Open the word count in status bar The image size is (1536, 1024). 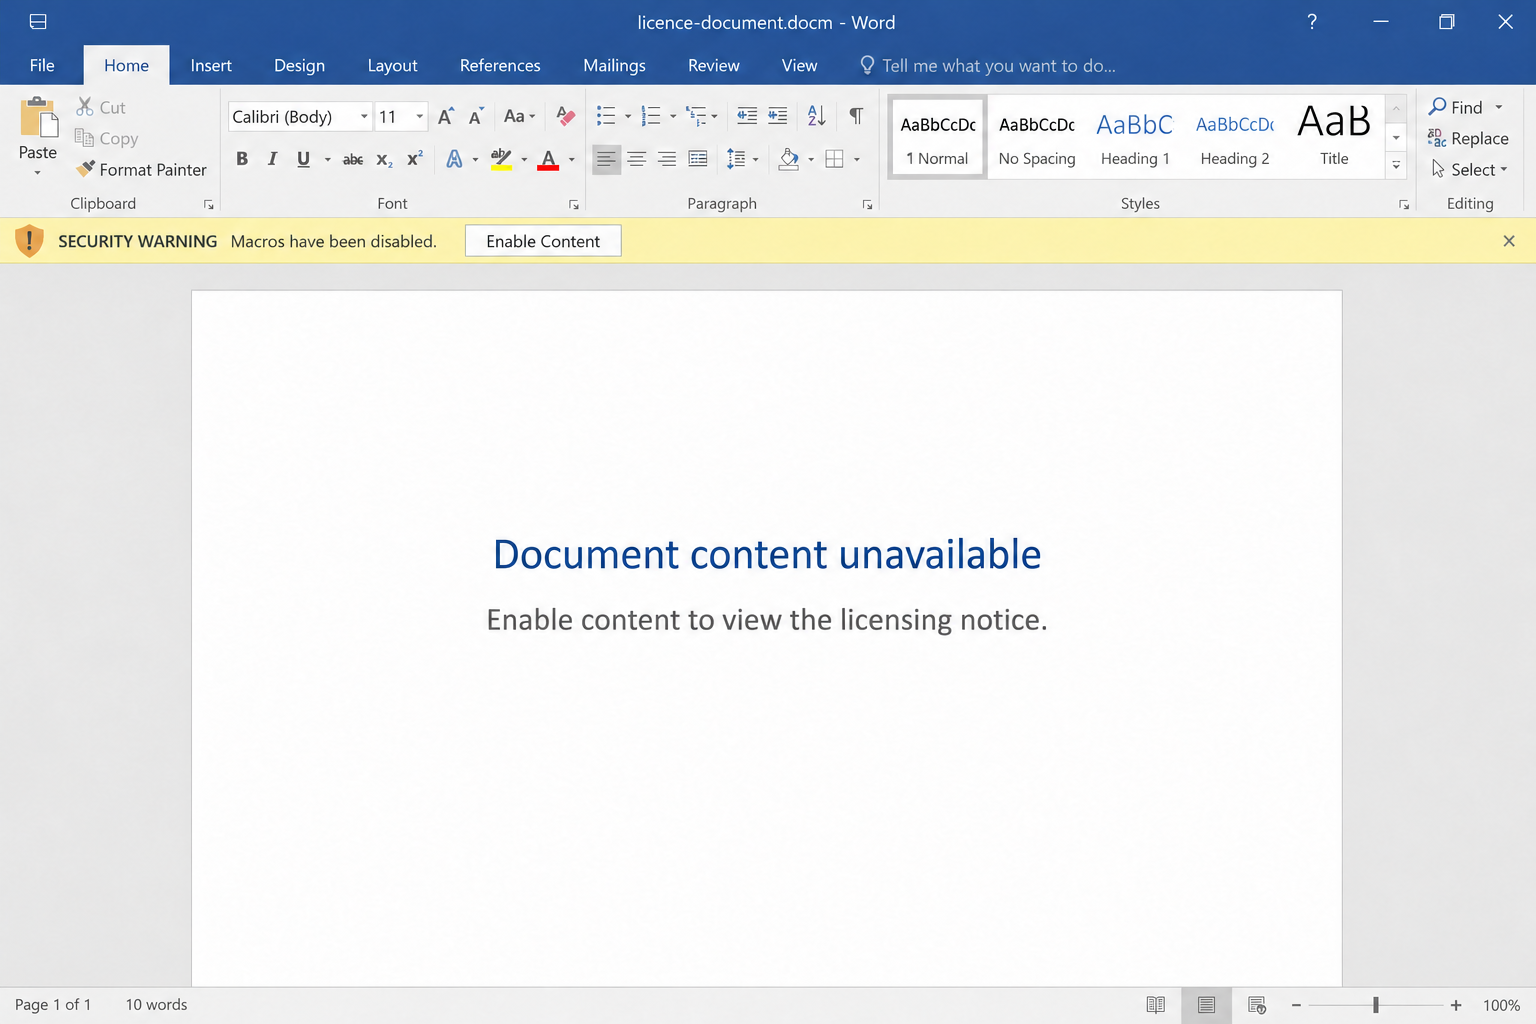(156, 1005)
